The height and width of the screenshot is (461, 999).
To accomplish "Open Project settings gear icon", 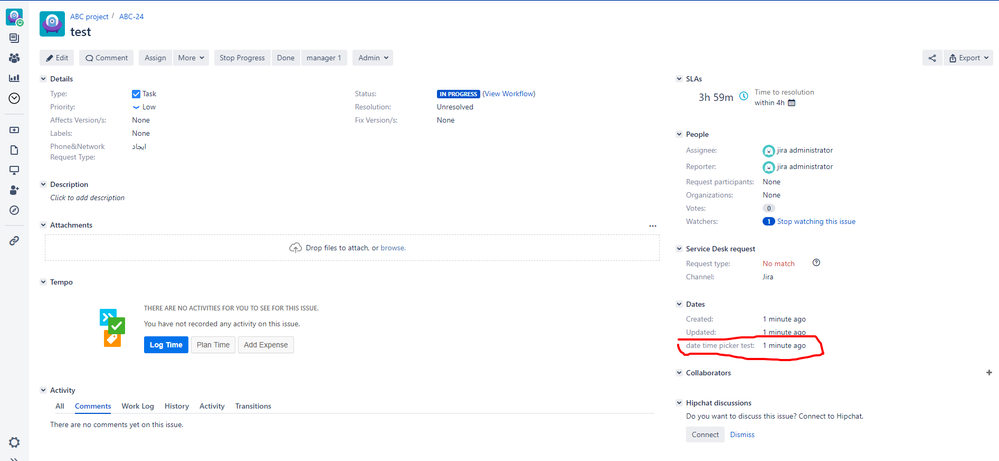I will (x=14, y=443).
